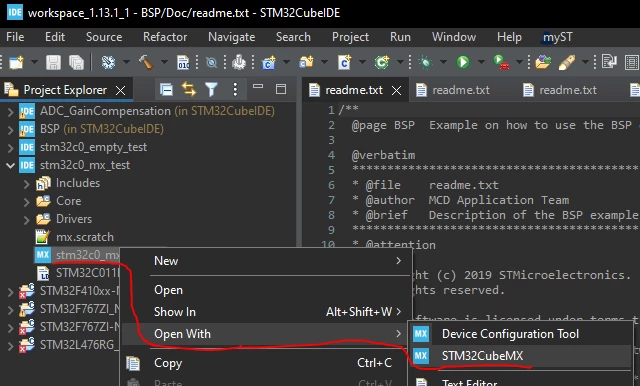
Task: Choose Open in the context menu
Action: pyautogui.click(x=267, y=290)
